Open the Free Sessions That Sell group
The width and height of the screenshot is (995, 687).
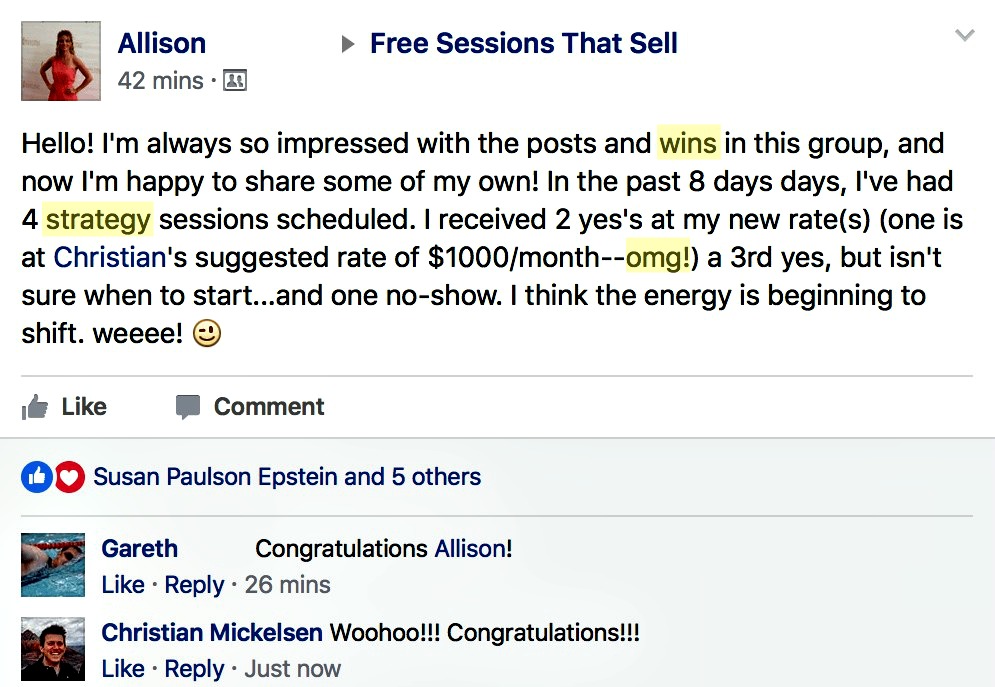click(524, 43)
